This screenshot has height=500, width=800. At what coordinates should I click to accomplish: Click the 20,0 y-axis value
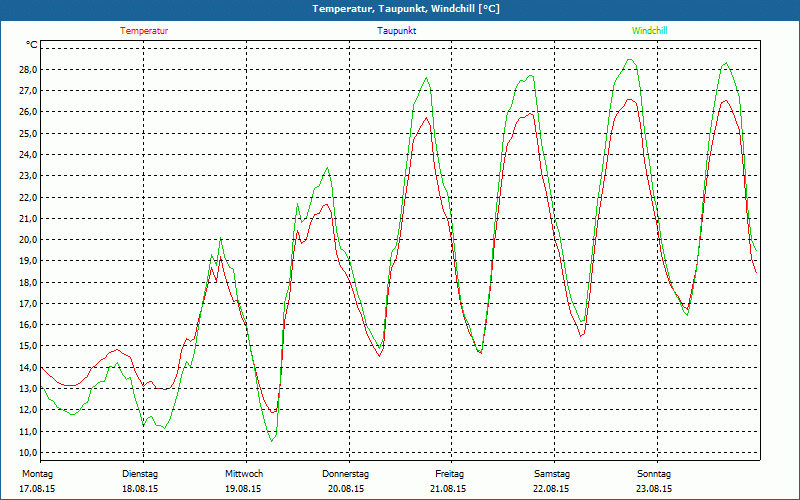[x=28, y=240]
